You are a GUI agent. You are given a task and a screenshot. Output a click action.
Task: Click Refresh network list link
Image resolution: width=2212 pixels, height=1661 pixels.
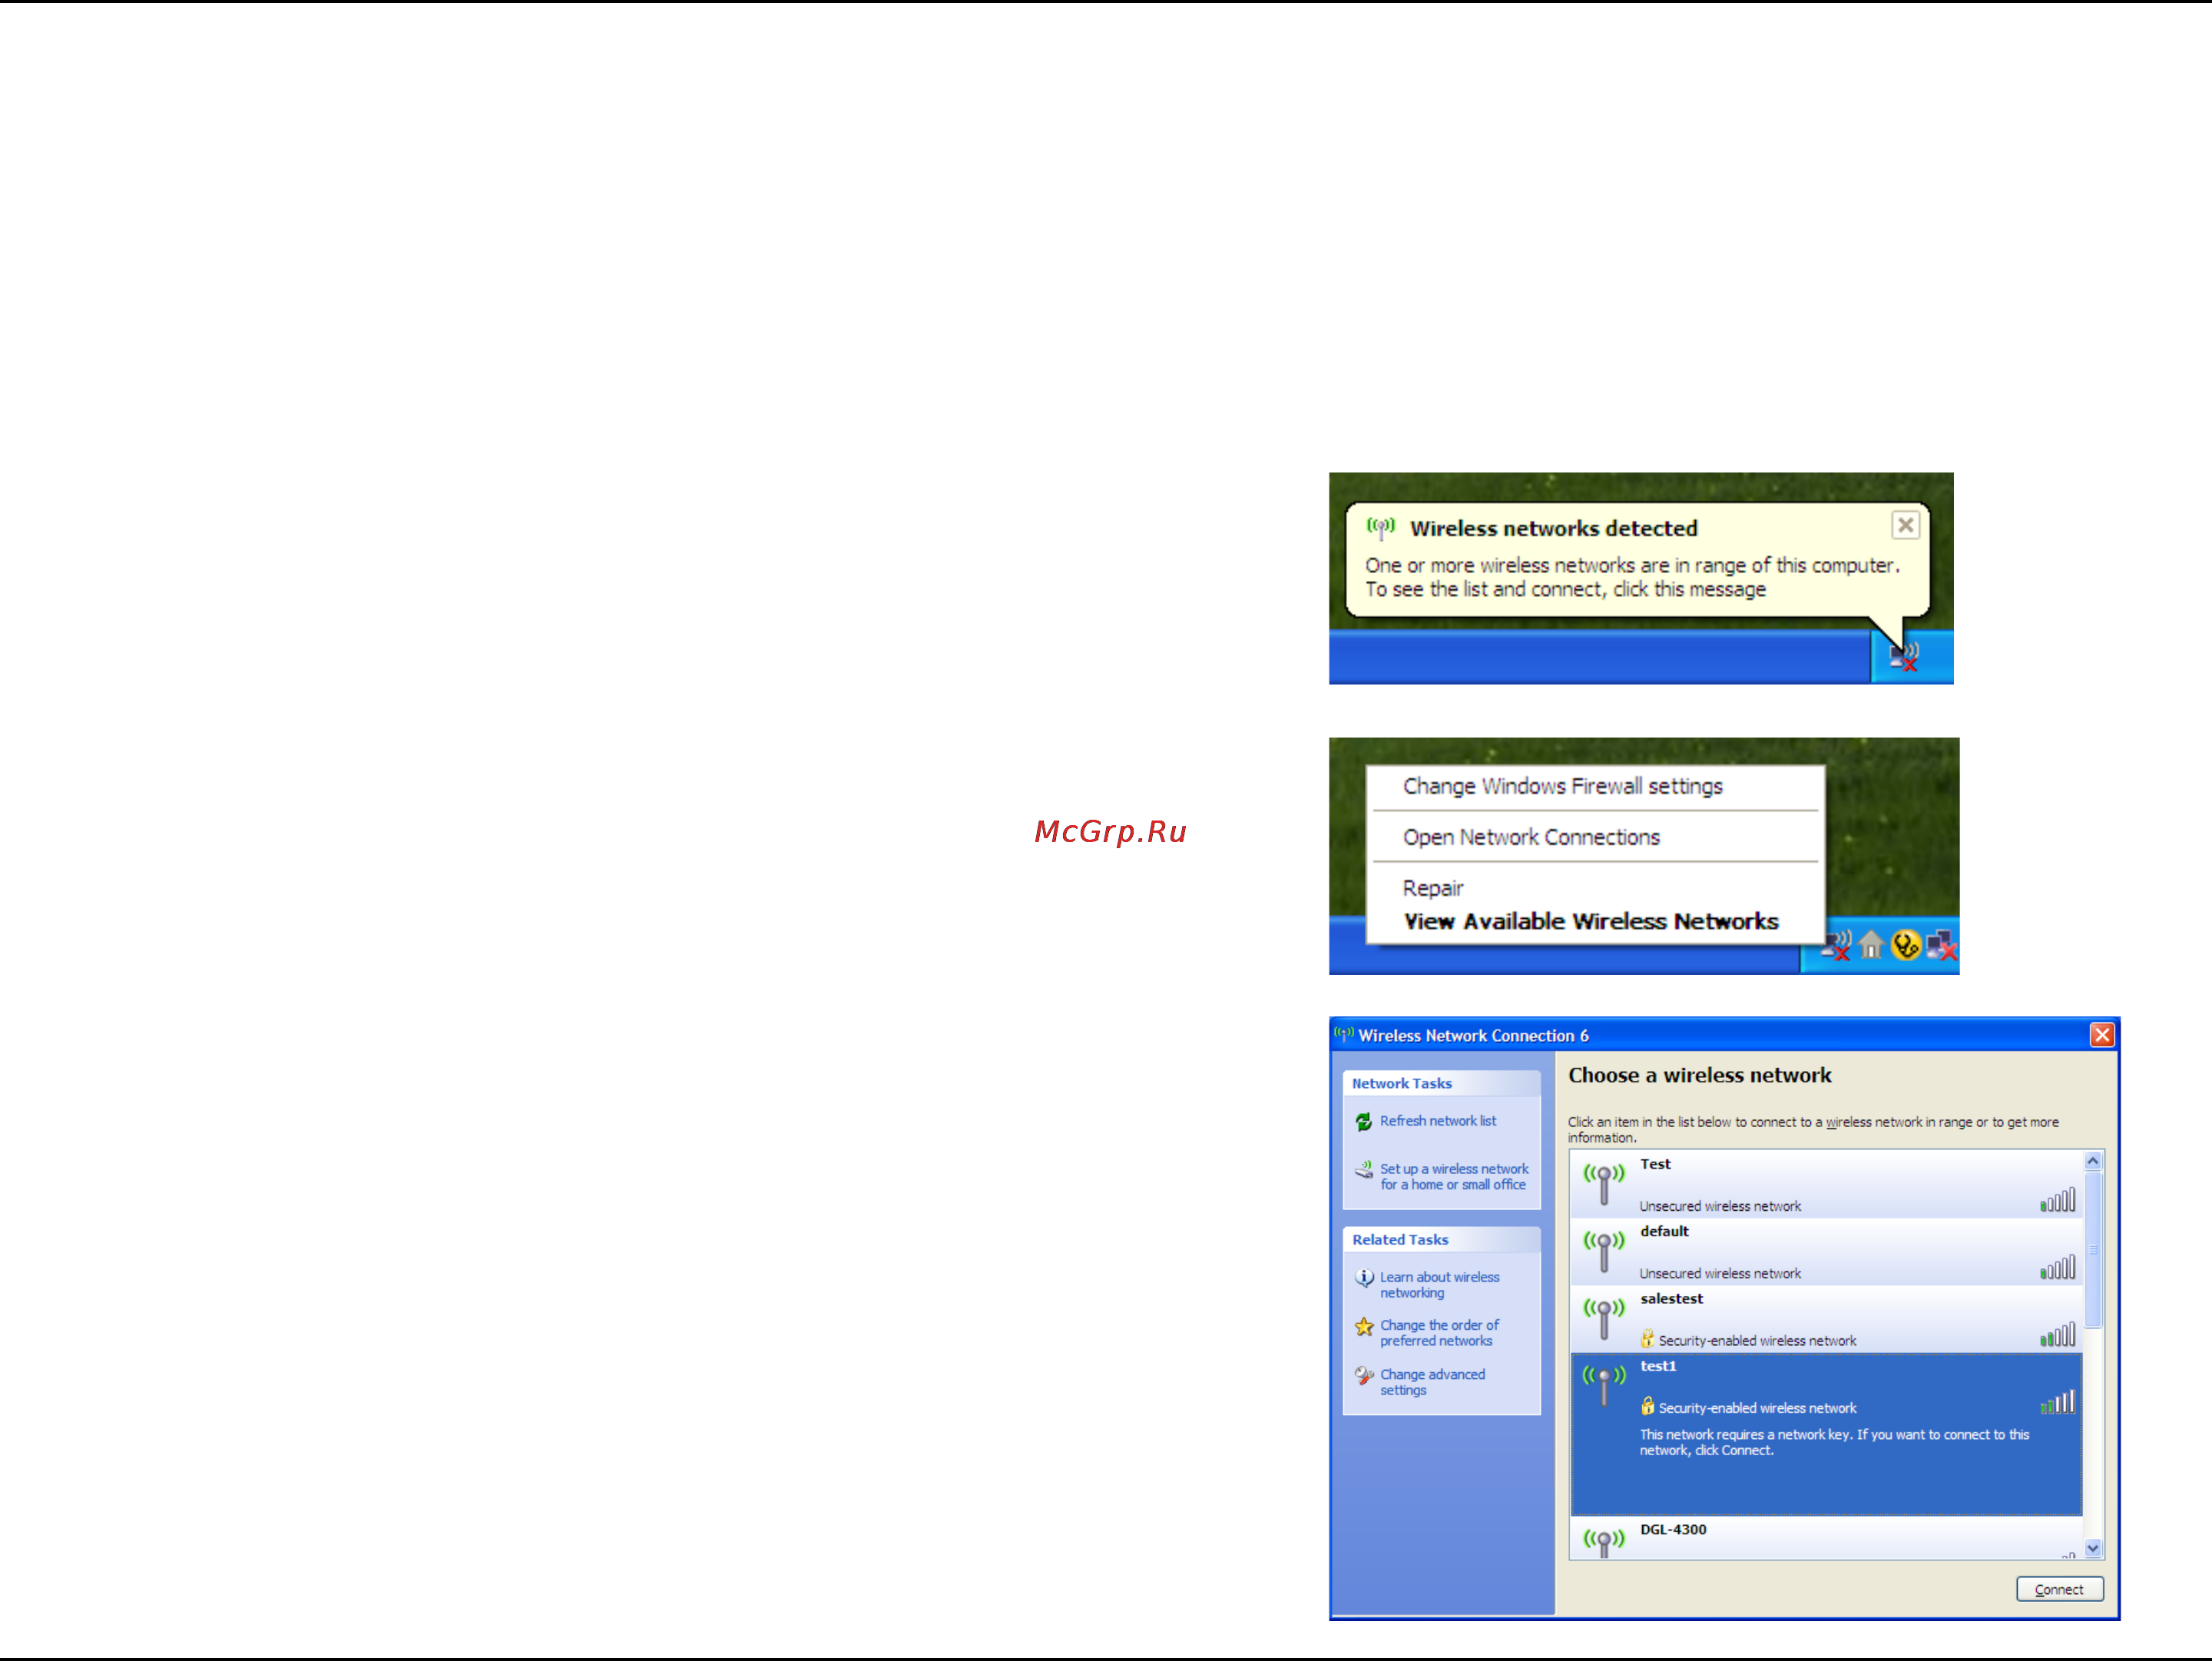1438,1121
